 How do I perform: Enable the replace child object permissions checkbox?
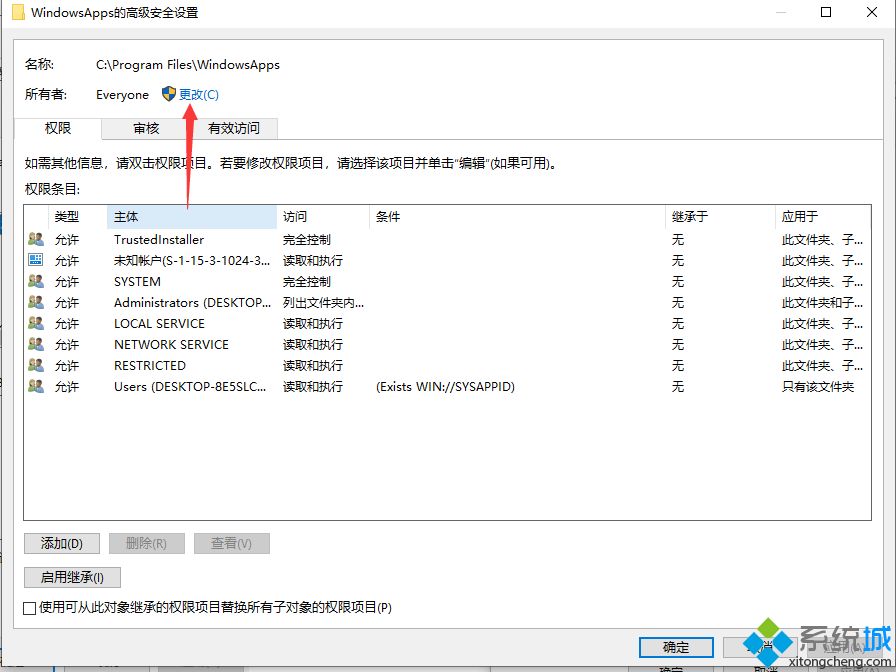point(29,607)
